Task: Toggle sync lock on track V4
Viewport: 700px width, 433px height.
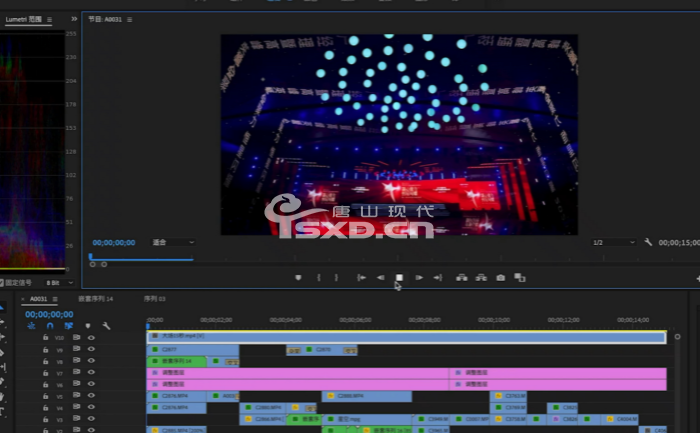Action: pyautogui.click(x=76, y=407)
